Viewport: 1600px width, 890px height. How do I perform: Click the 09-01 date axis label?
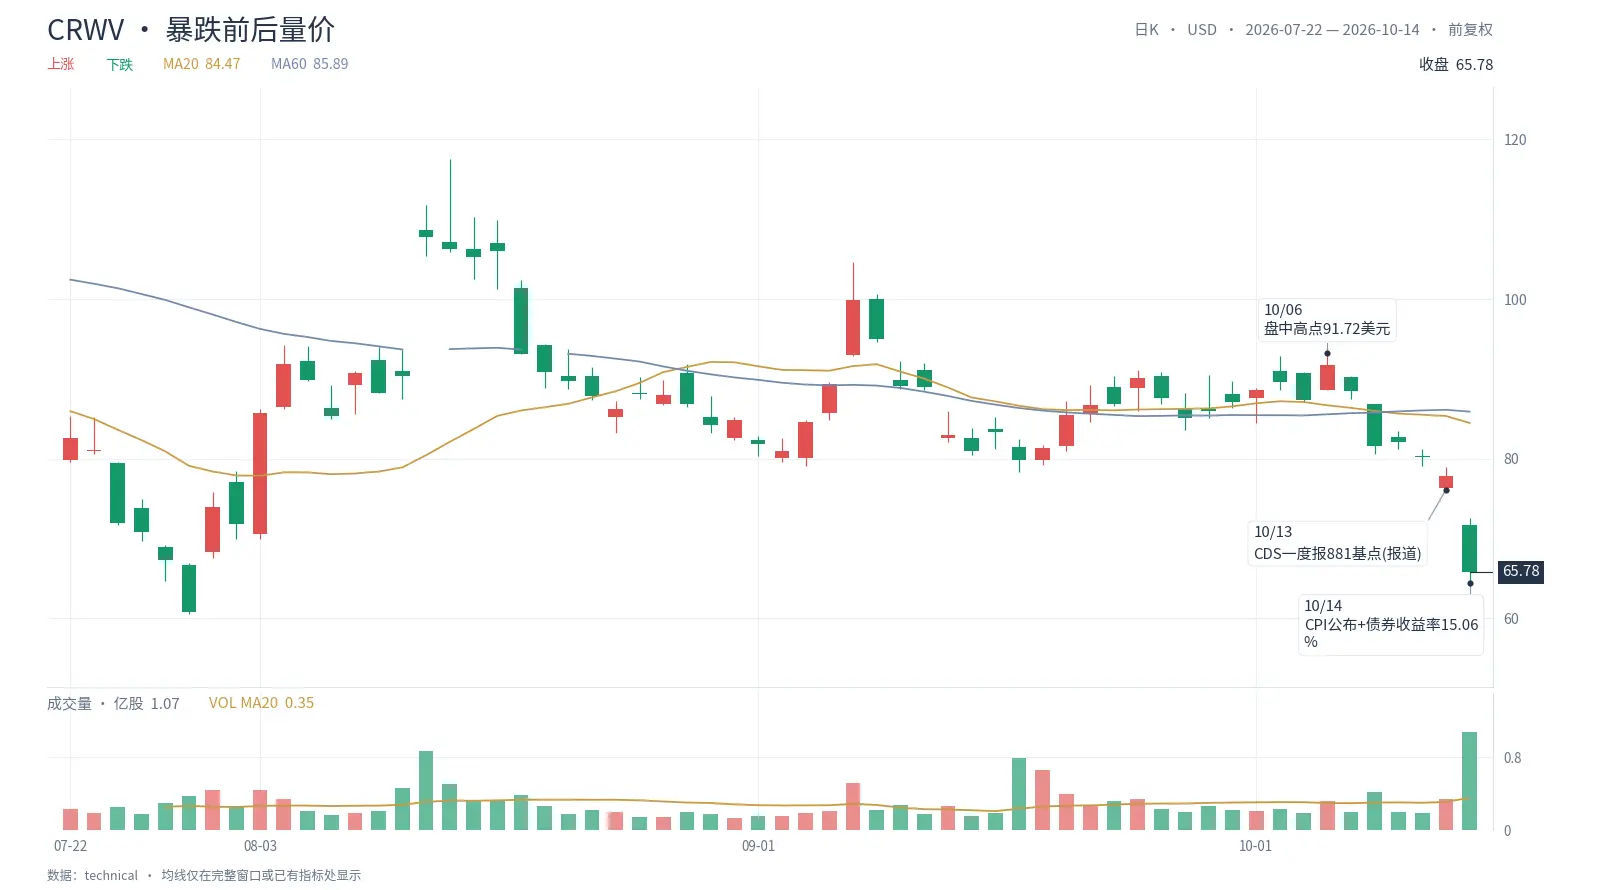click(758, 846)
